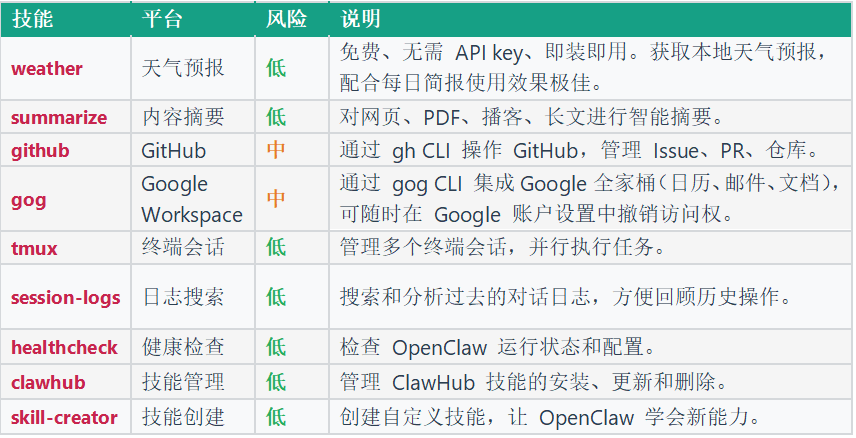Click the orange 中 risk for github

[276, 150]
